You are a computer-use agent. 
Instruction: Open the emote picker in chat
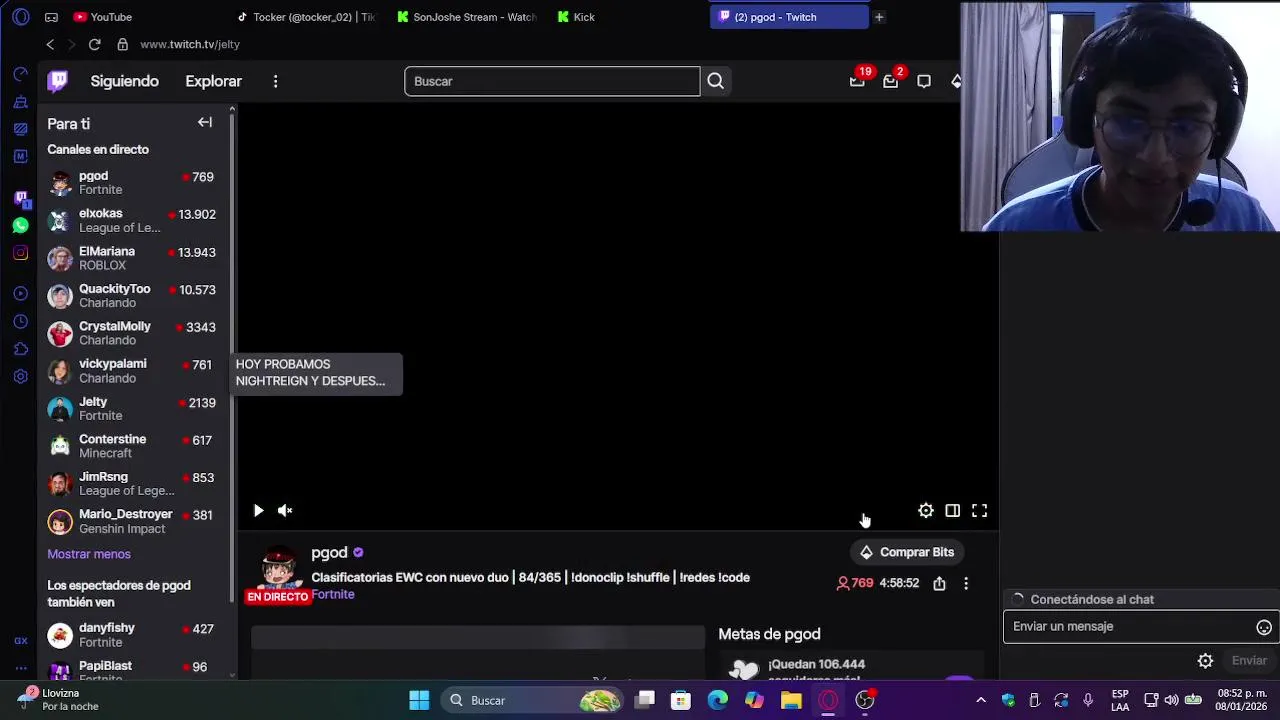click(1264, 627)
